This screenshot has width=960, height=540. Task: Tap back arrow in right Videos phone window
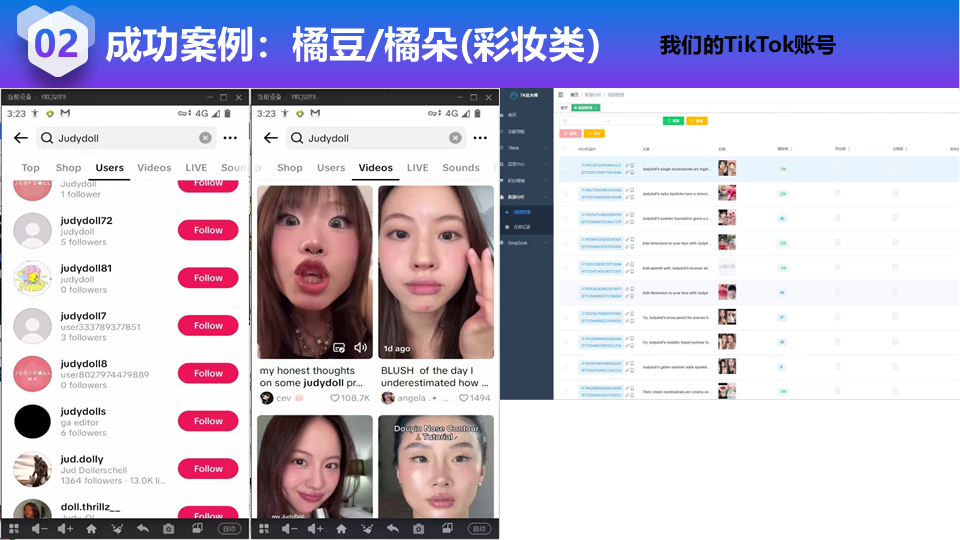(x=271, y=138)
